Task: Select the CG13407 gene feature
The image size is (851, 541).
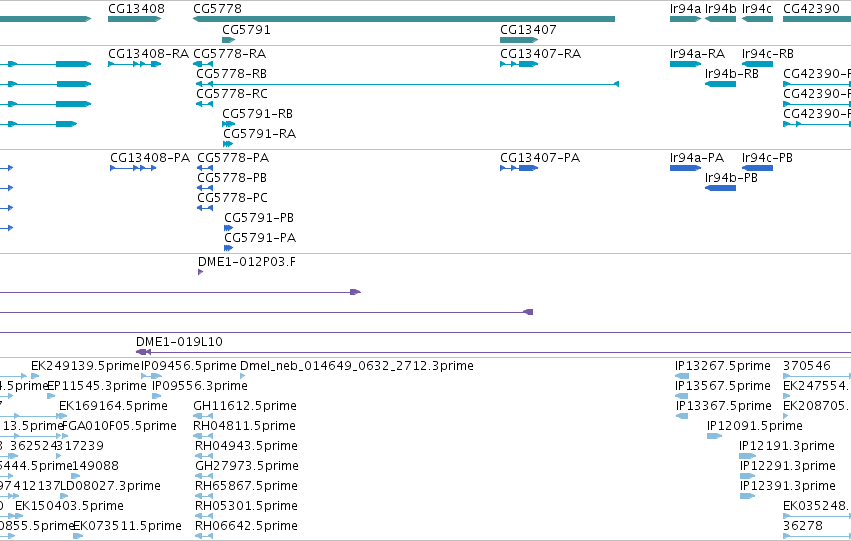Action: pos(519,40)
